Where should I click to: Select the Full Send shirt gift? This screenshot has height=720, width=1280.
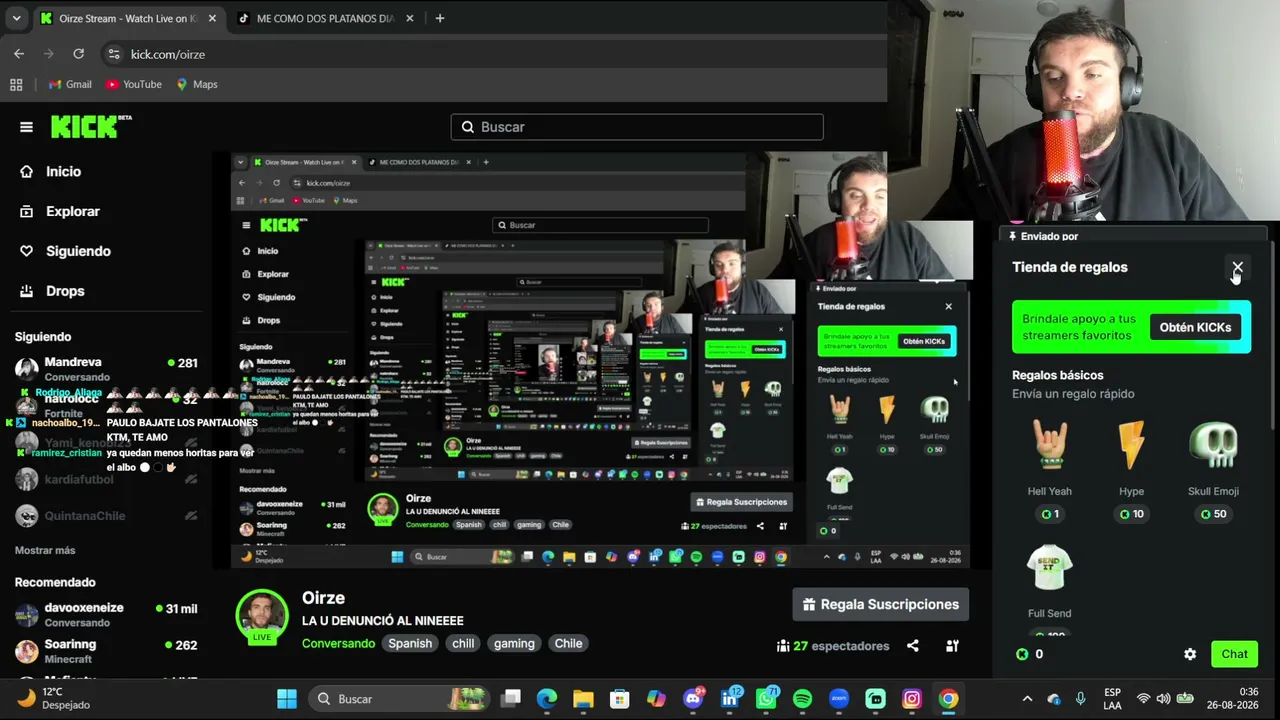[1049, 588]
